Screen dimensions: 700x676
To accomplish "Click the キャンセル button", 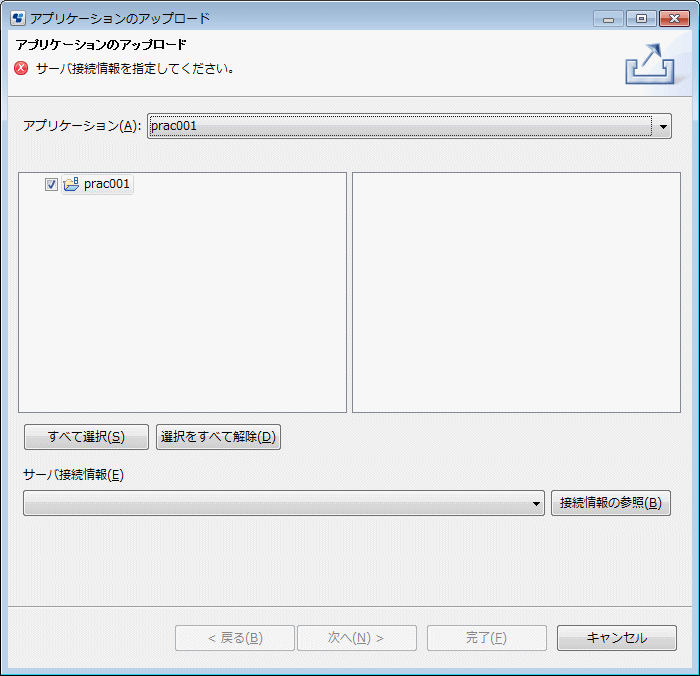I will click(x=617, y=638).
